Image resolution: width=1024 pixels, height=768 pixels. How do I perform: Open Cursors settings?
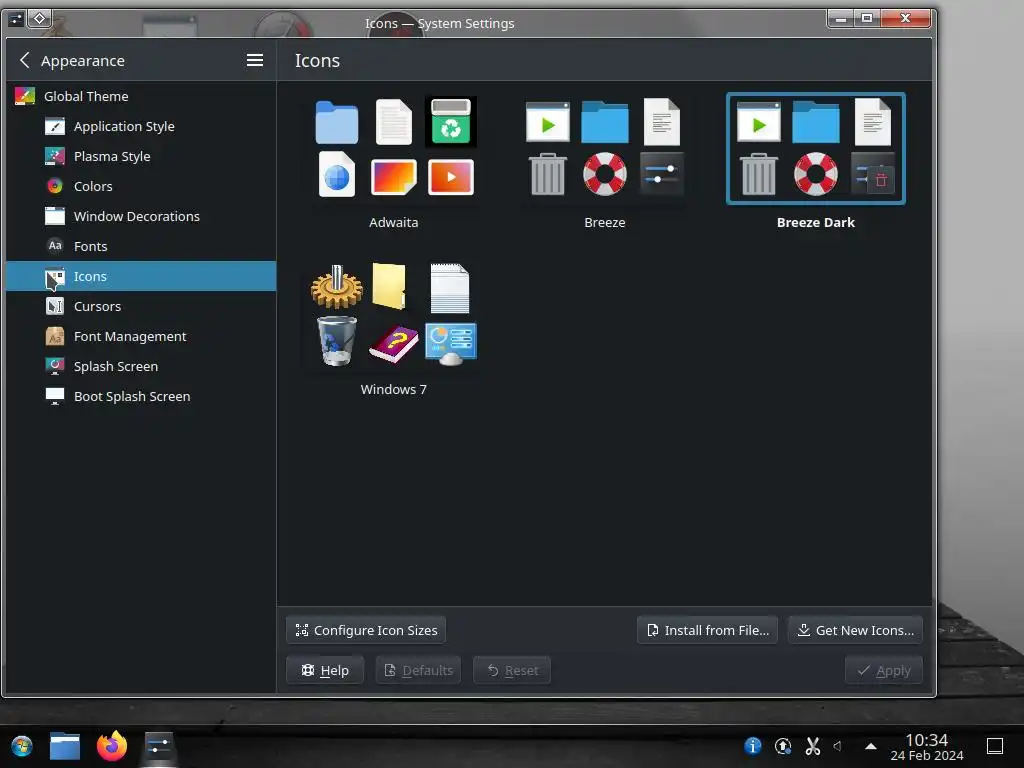tap(141, 306)
